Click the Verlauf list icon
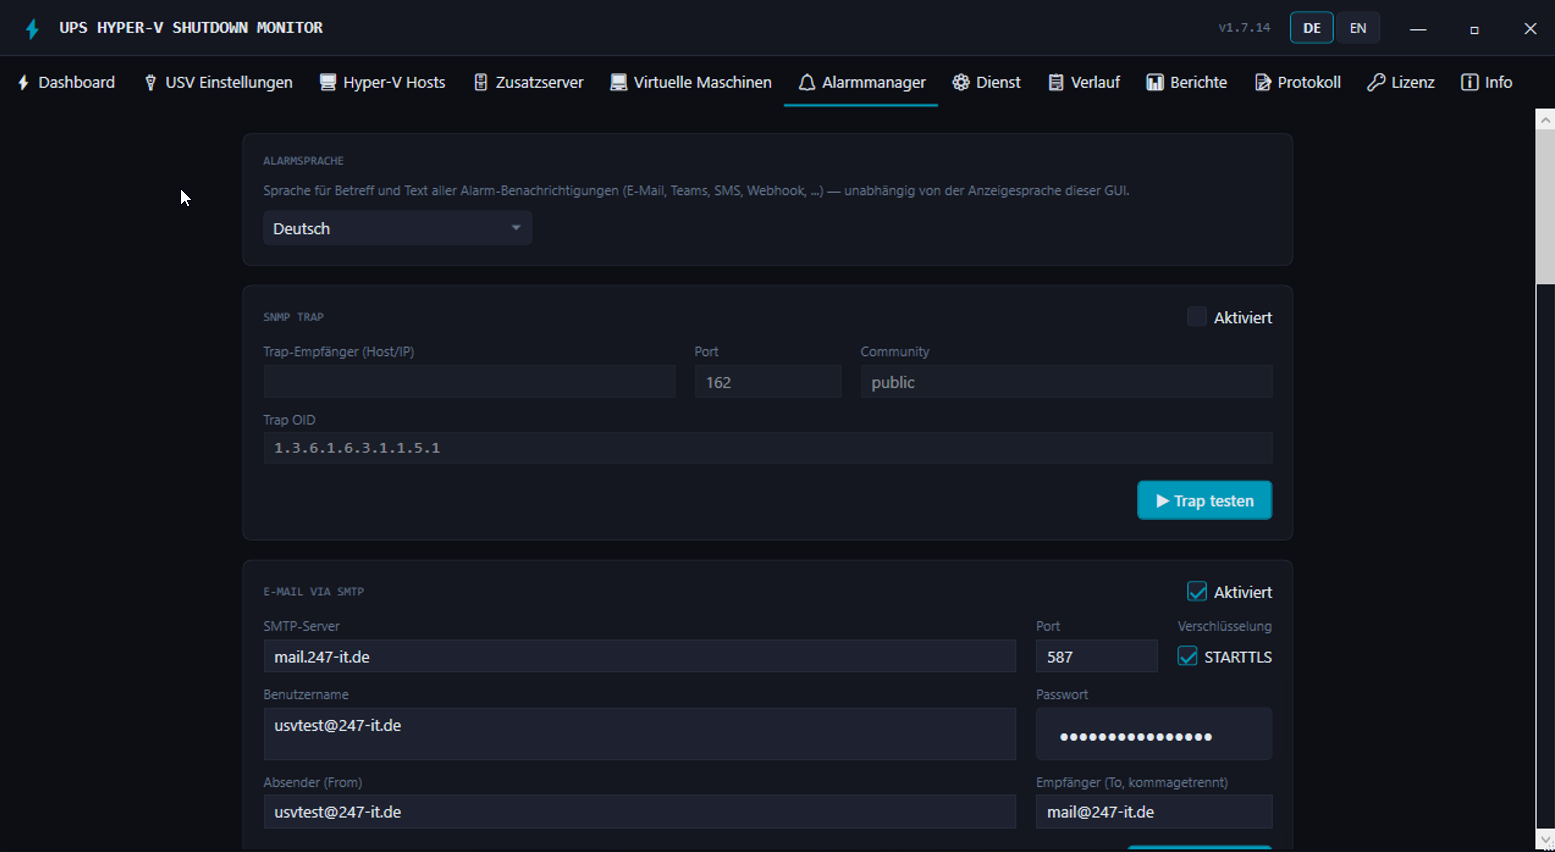Screen dimensions: 1555x852 [1056, 82]
